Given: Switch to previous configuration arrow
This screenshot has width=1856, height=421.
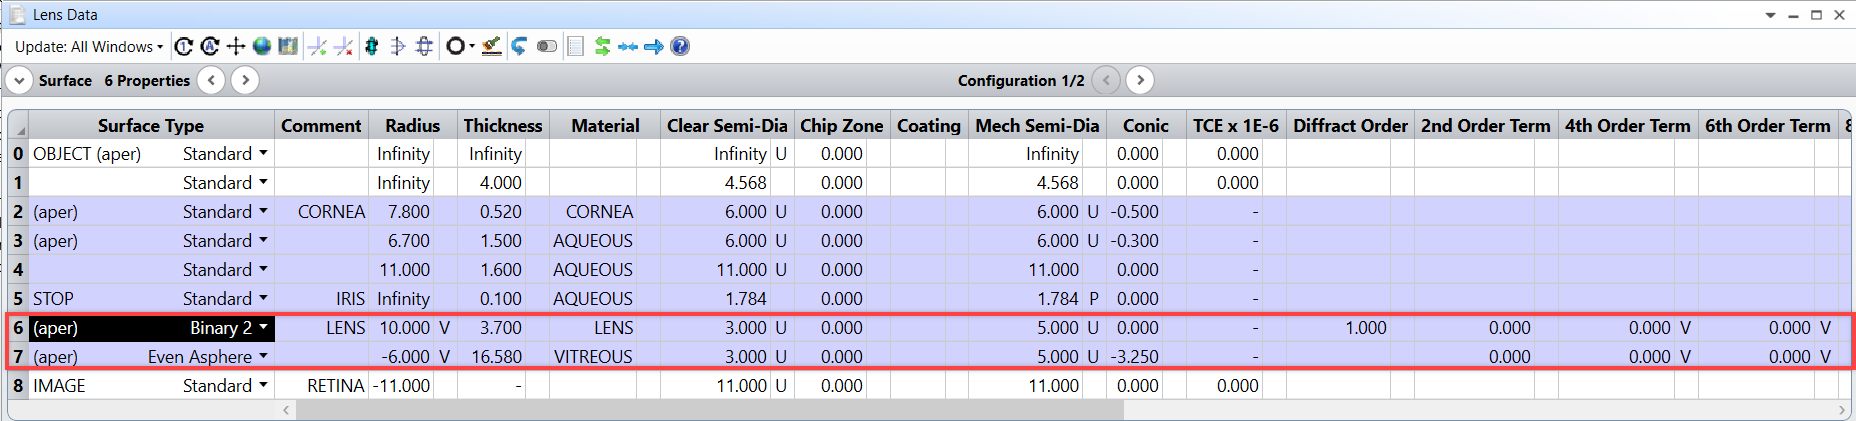Looking at the screenshot, I should (x=1106, y=80).
